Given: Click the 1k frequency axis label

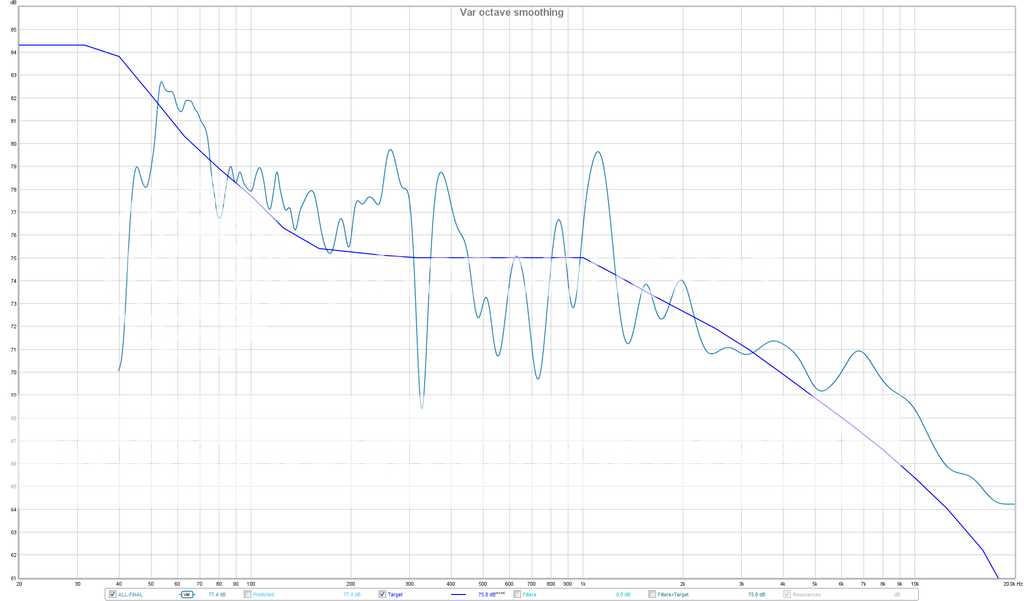Looking at the screenshot, I should (x=583, y=583).
